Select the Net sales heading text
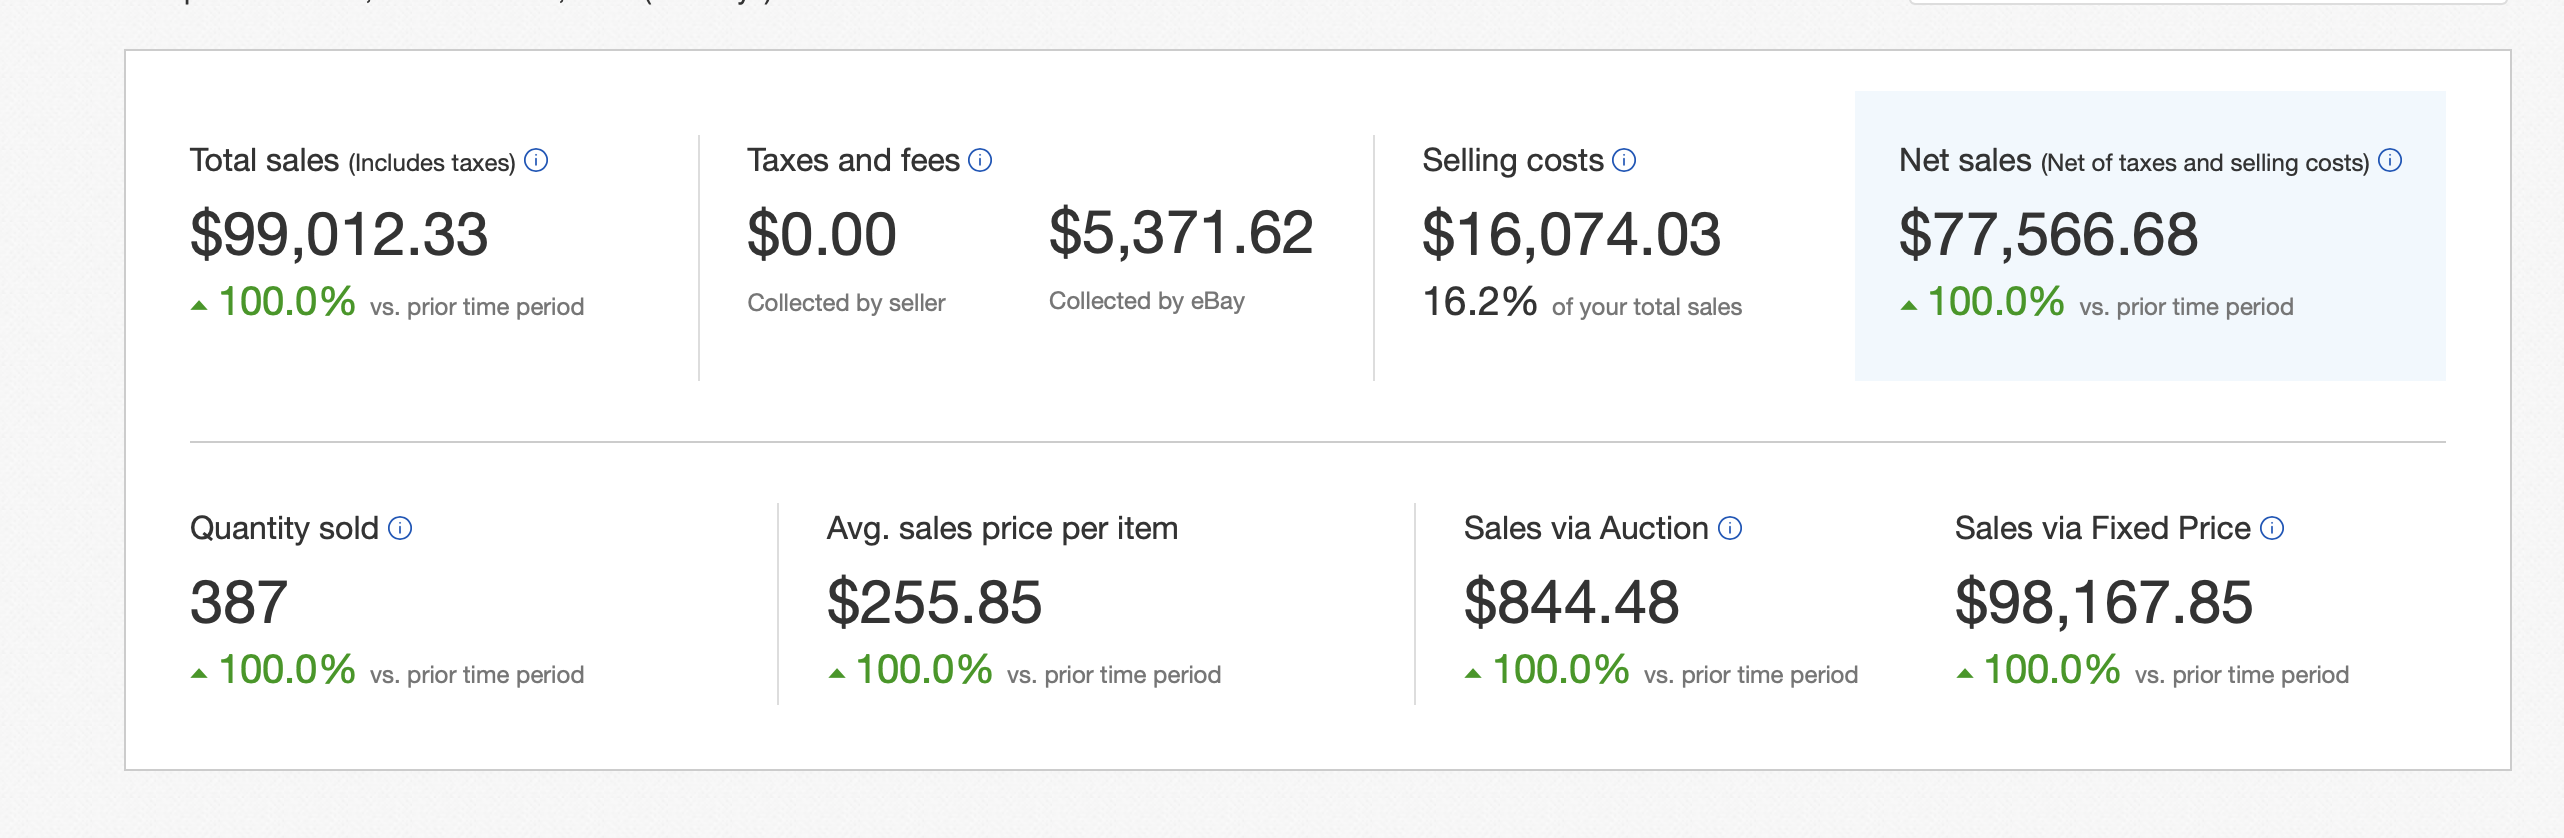Screen dimensions: 2564x838 pos(1965,160)
